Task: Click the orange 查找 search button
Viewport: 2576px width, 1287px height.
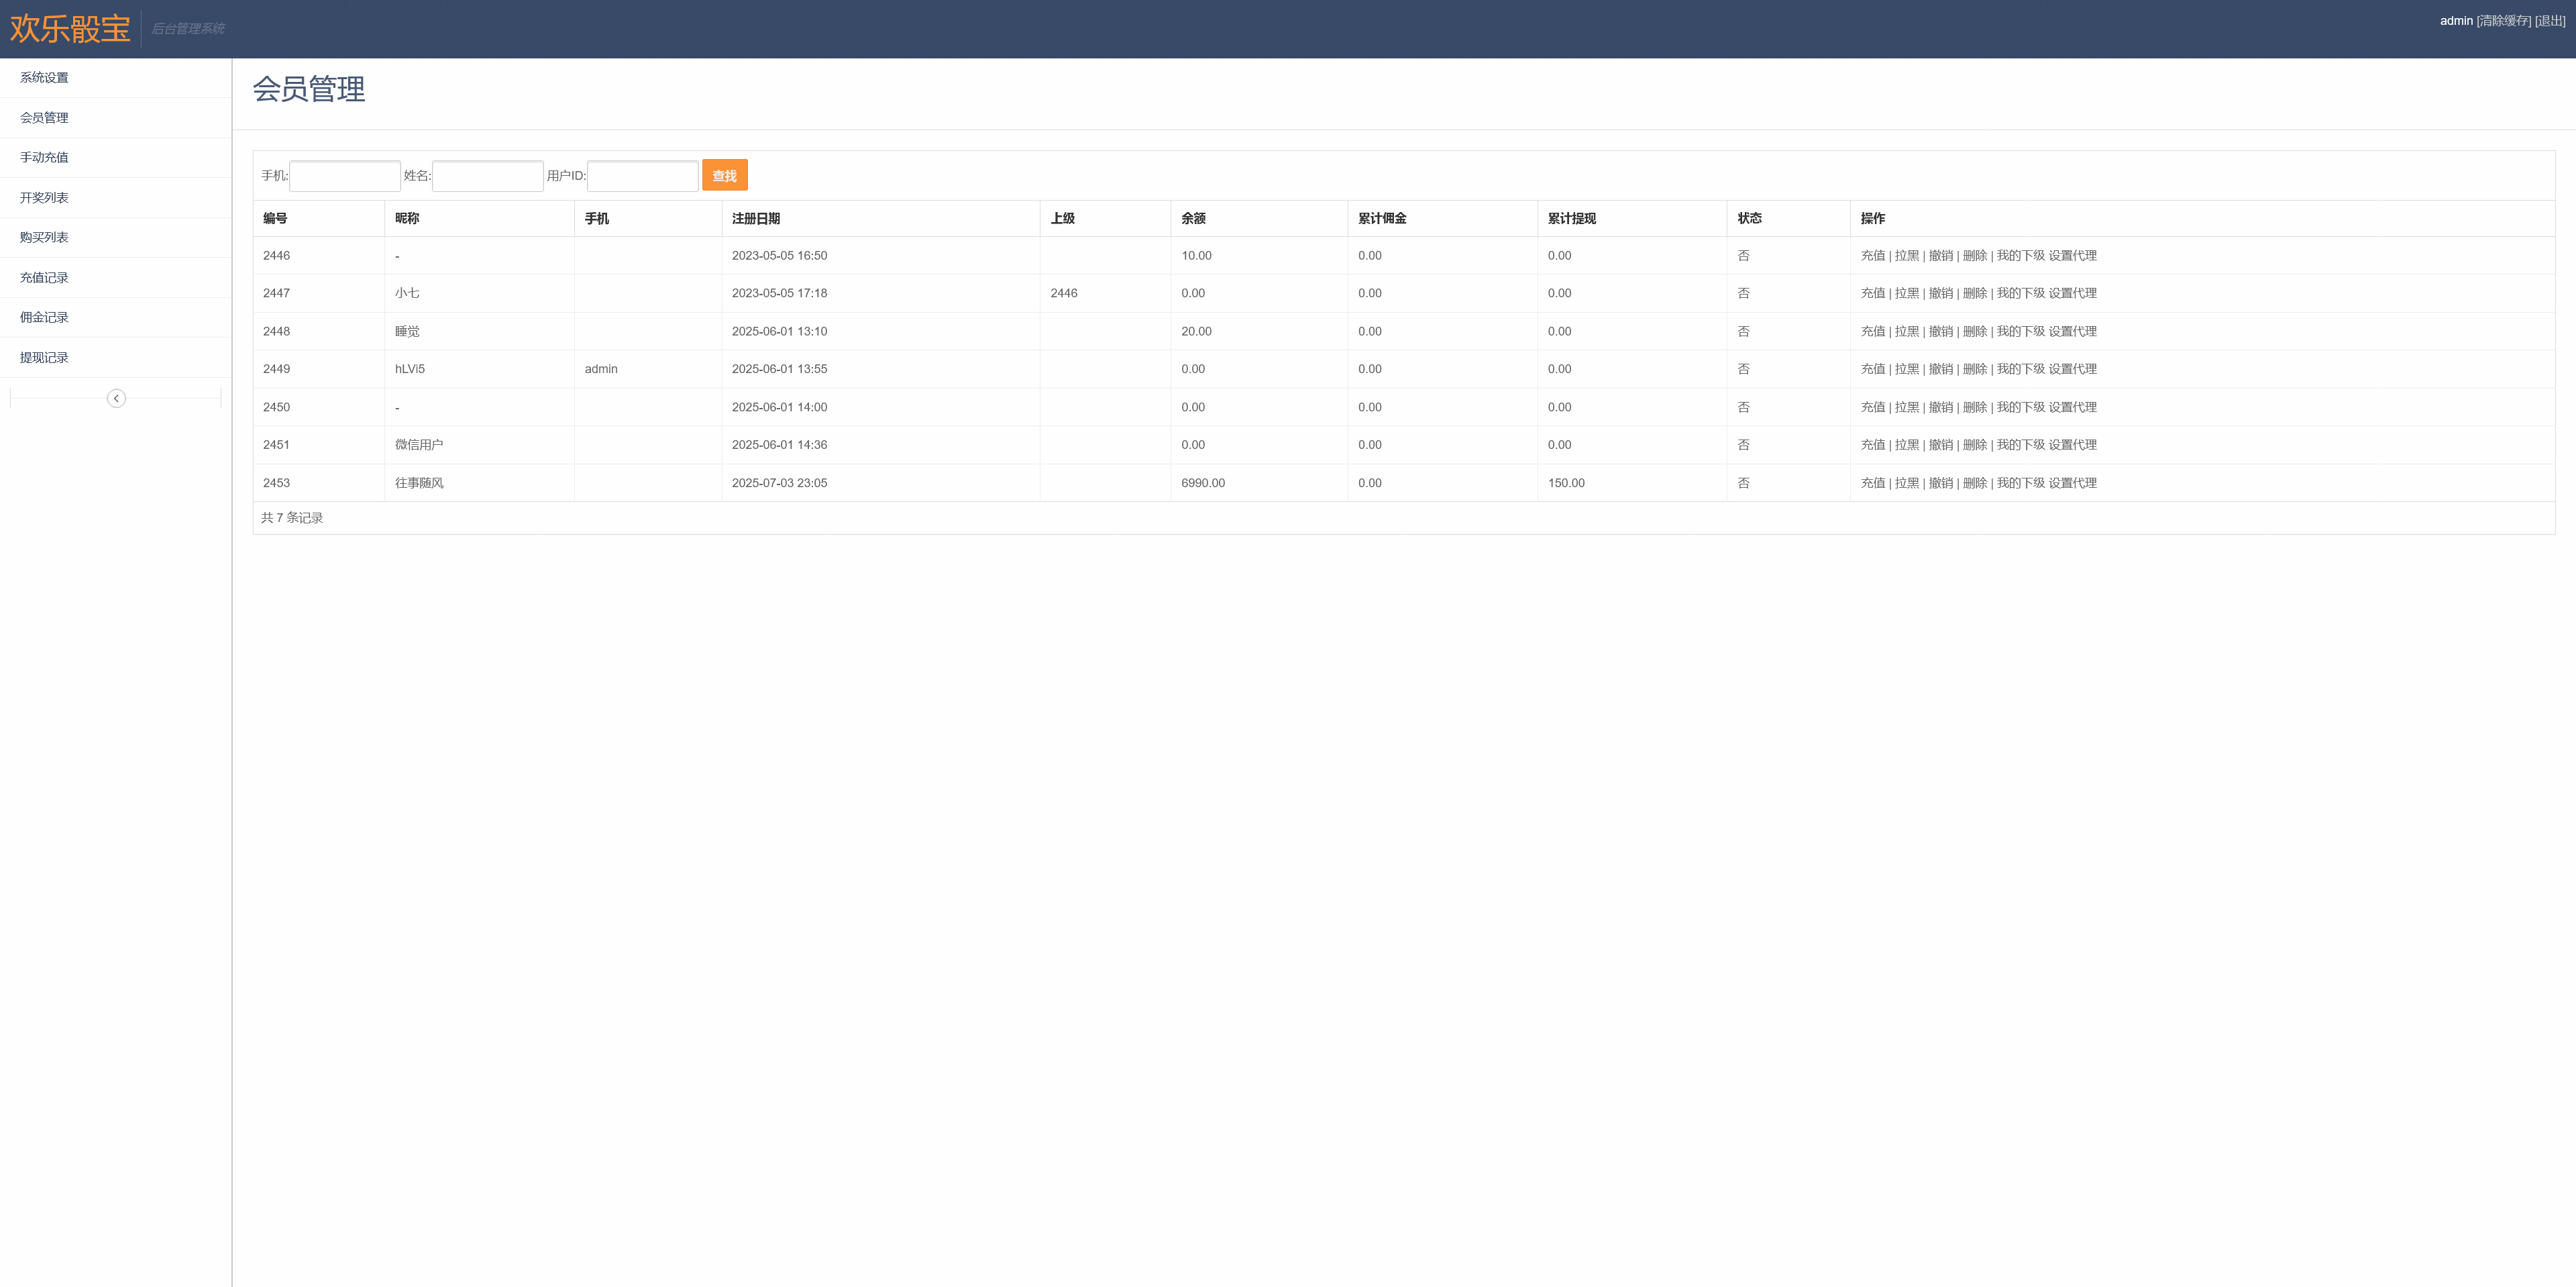Action: click(x=724, y=176)
